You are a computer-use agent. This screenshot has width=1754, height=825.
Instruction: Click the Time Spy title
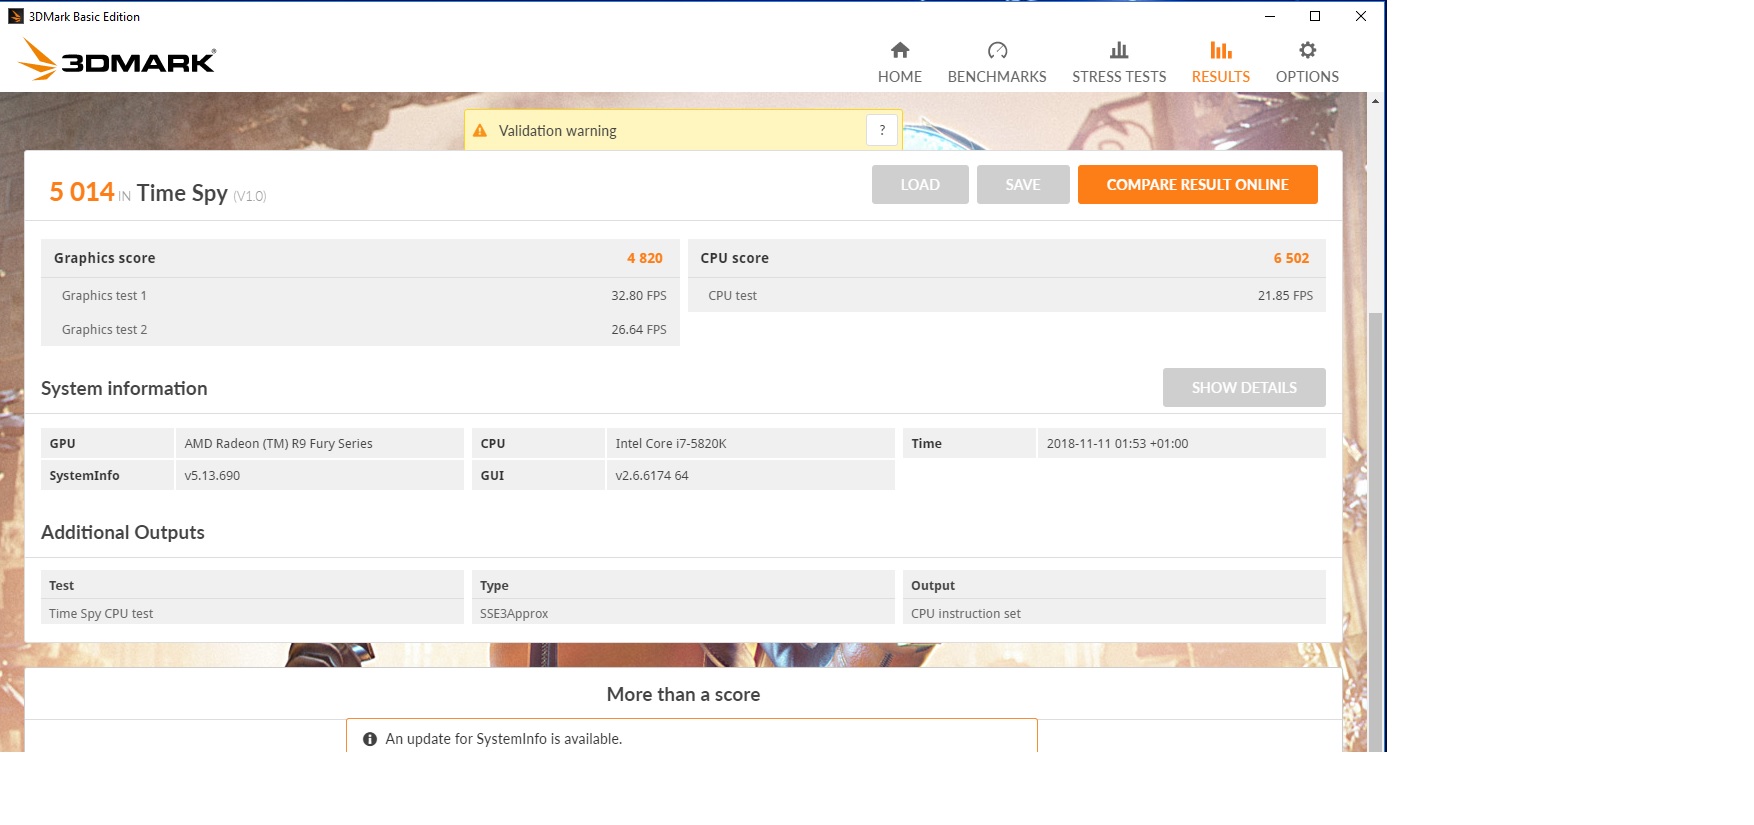pyautogui.click(x=182, y=193)
